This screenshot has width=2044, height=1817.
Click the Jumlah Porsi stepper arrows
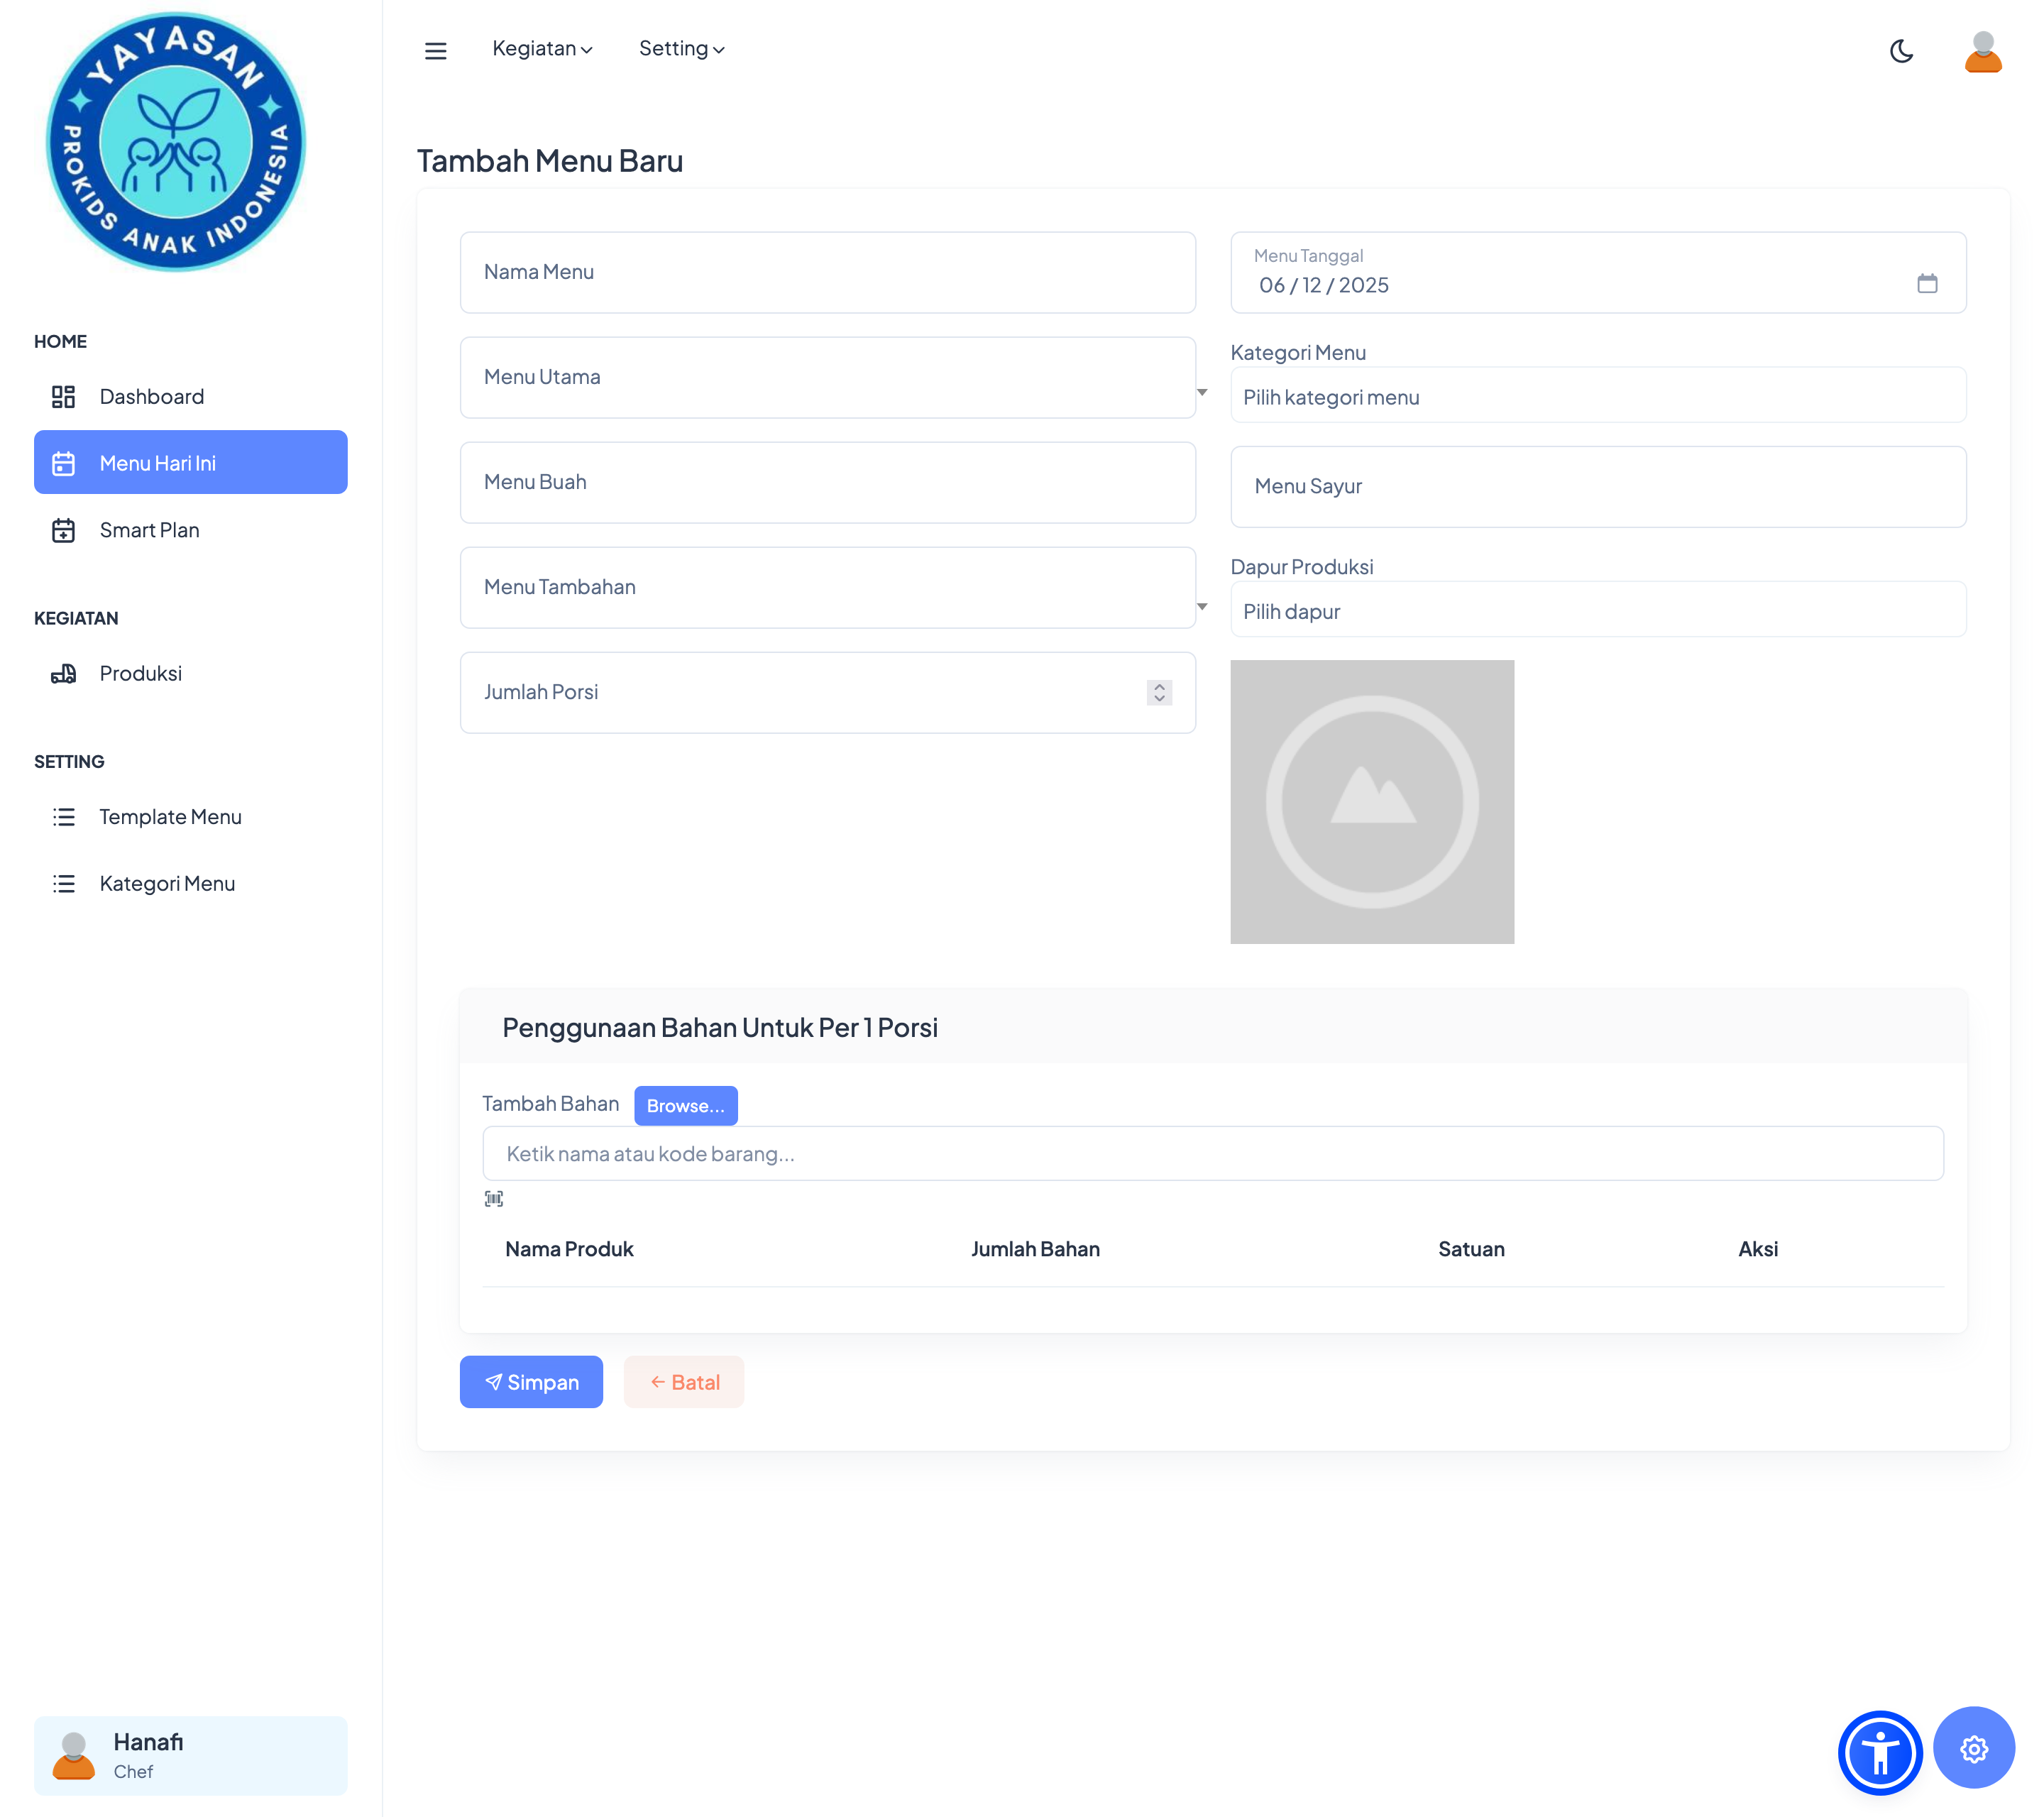(1159, 692)
